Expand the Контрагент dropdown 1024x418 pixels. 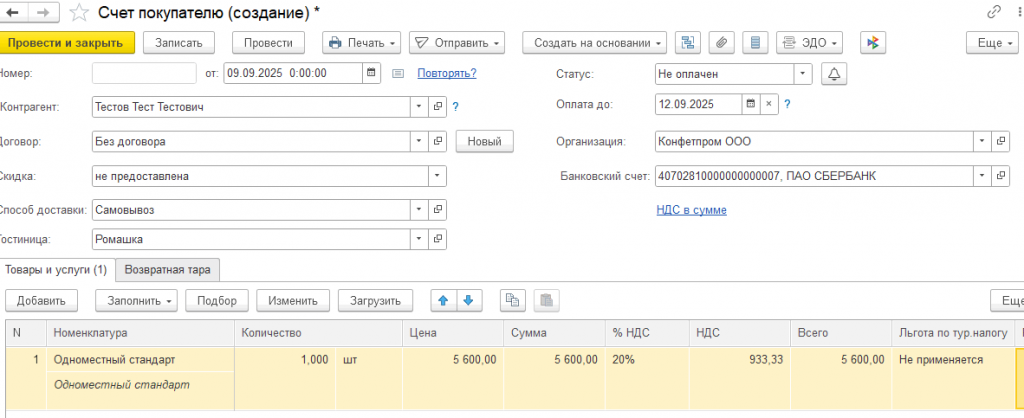(x=419, y=107)
